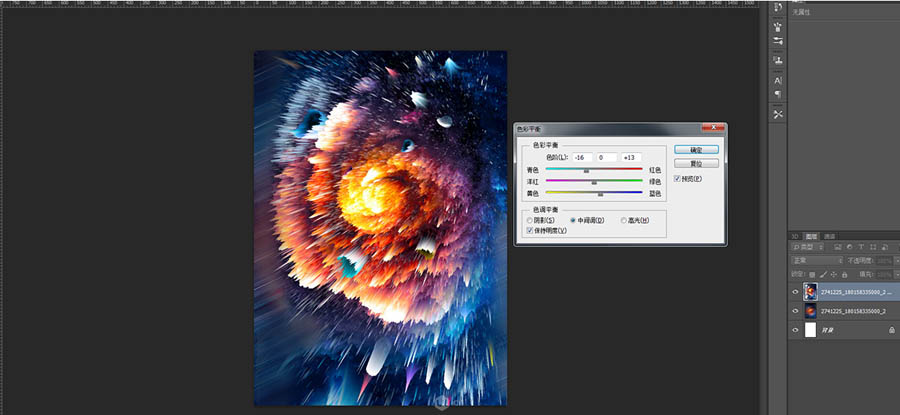Toggle the 预览 (Preview) checkbox
900x415 pixels.
pyautogui.click(x=679, y=178)
